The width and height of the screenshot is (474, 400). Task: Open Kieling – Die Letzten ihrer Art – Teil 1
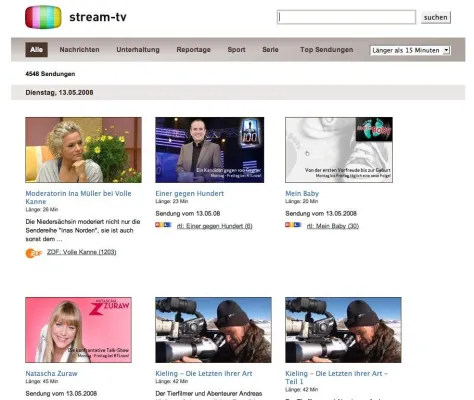click(336, 377)
